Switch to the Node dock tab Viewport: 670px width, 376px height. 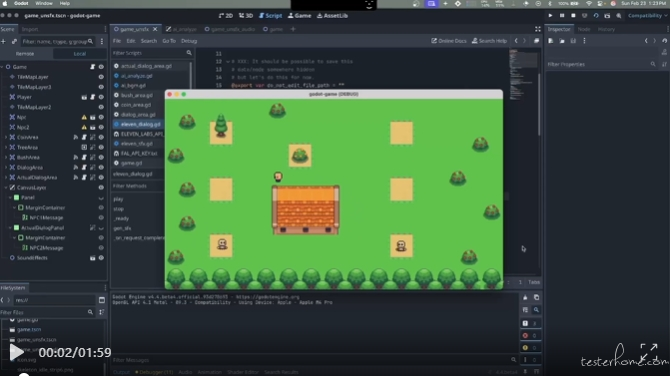tap(584, 29)
